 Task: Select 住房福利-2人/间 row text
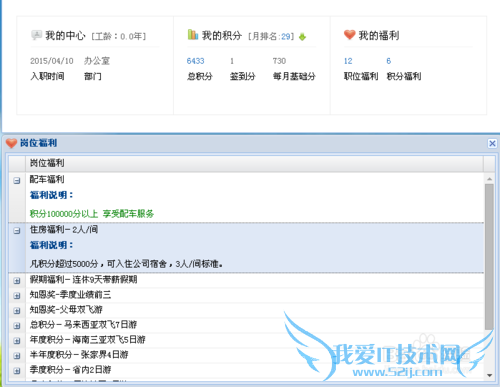64,229
